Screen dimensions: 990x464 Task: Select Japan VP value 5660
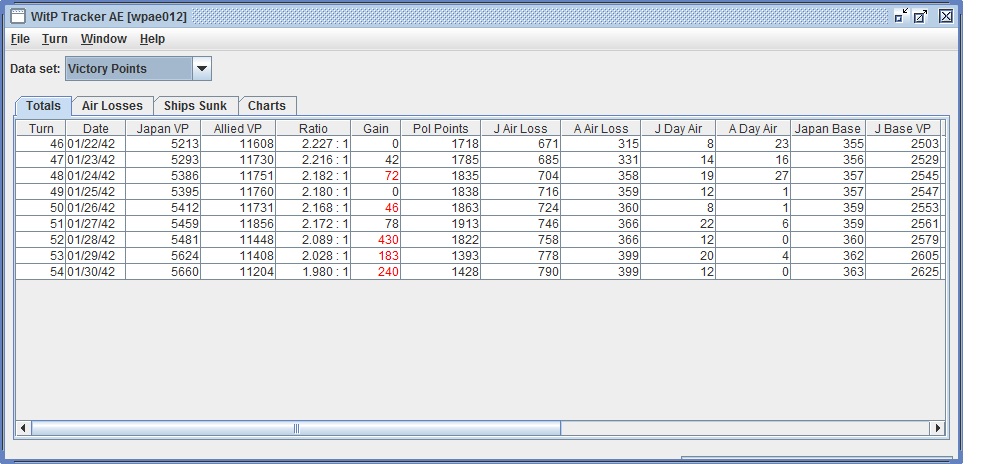pyautogui.click(x=163, y=271)
